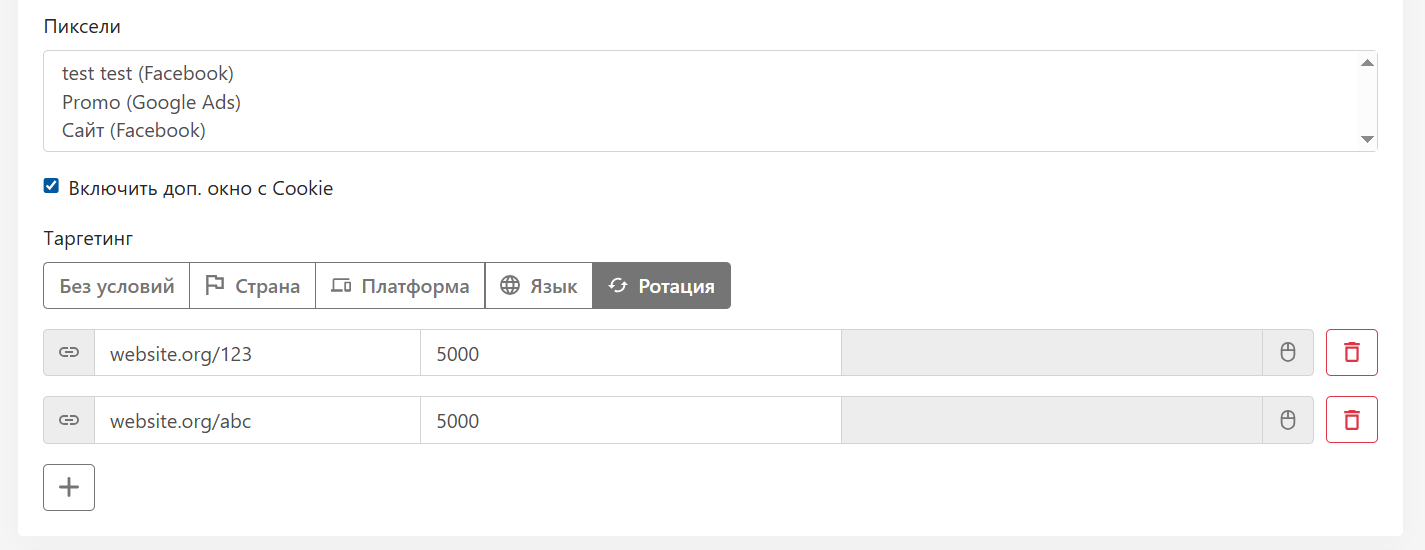Click link icon beside website.org/abc

(69, 420)
